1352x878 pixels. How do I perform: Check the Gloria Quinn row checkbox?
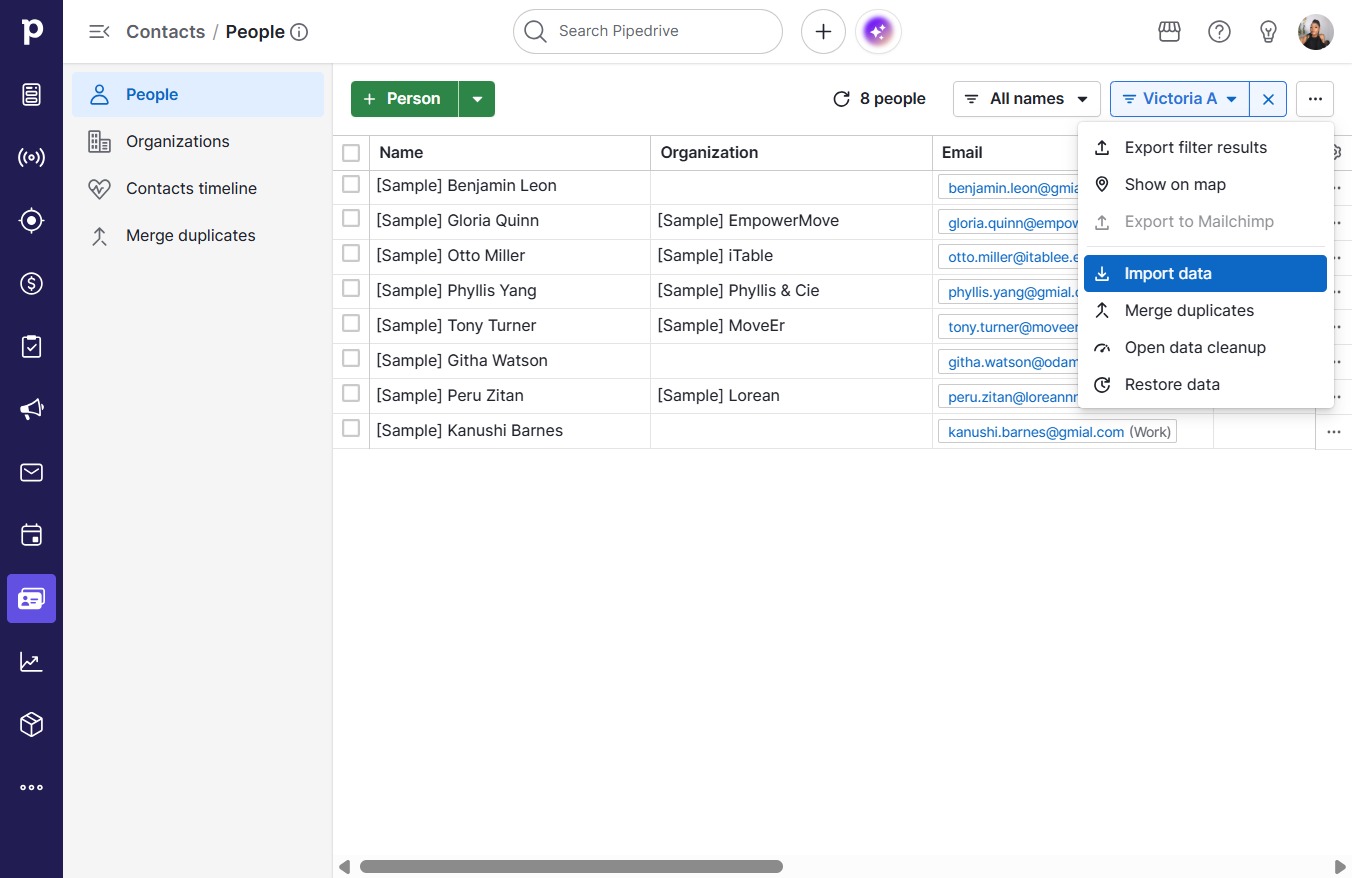pos(351,218)
